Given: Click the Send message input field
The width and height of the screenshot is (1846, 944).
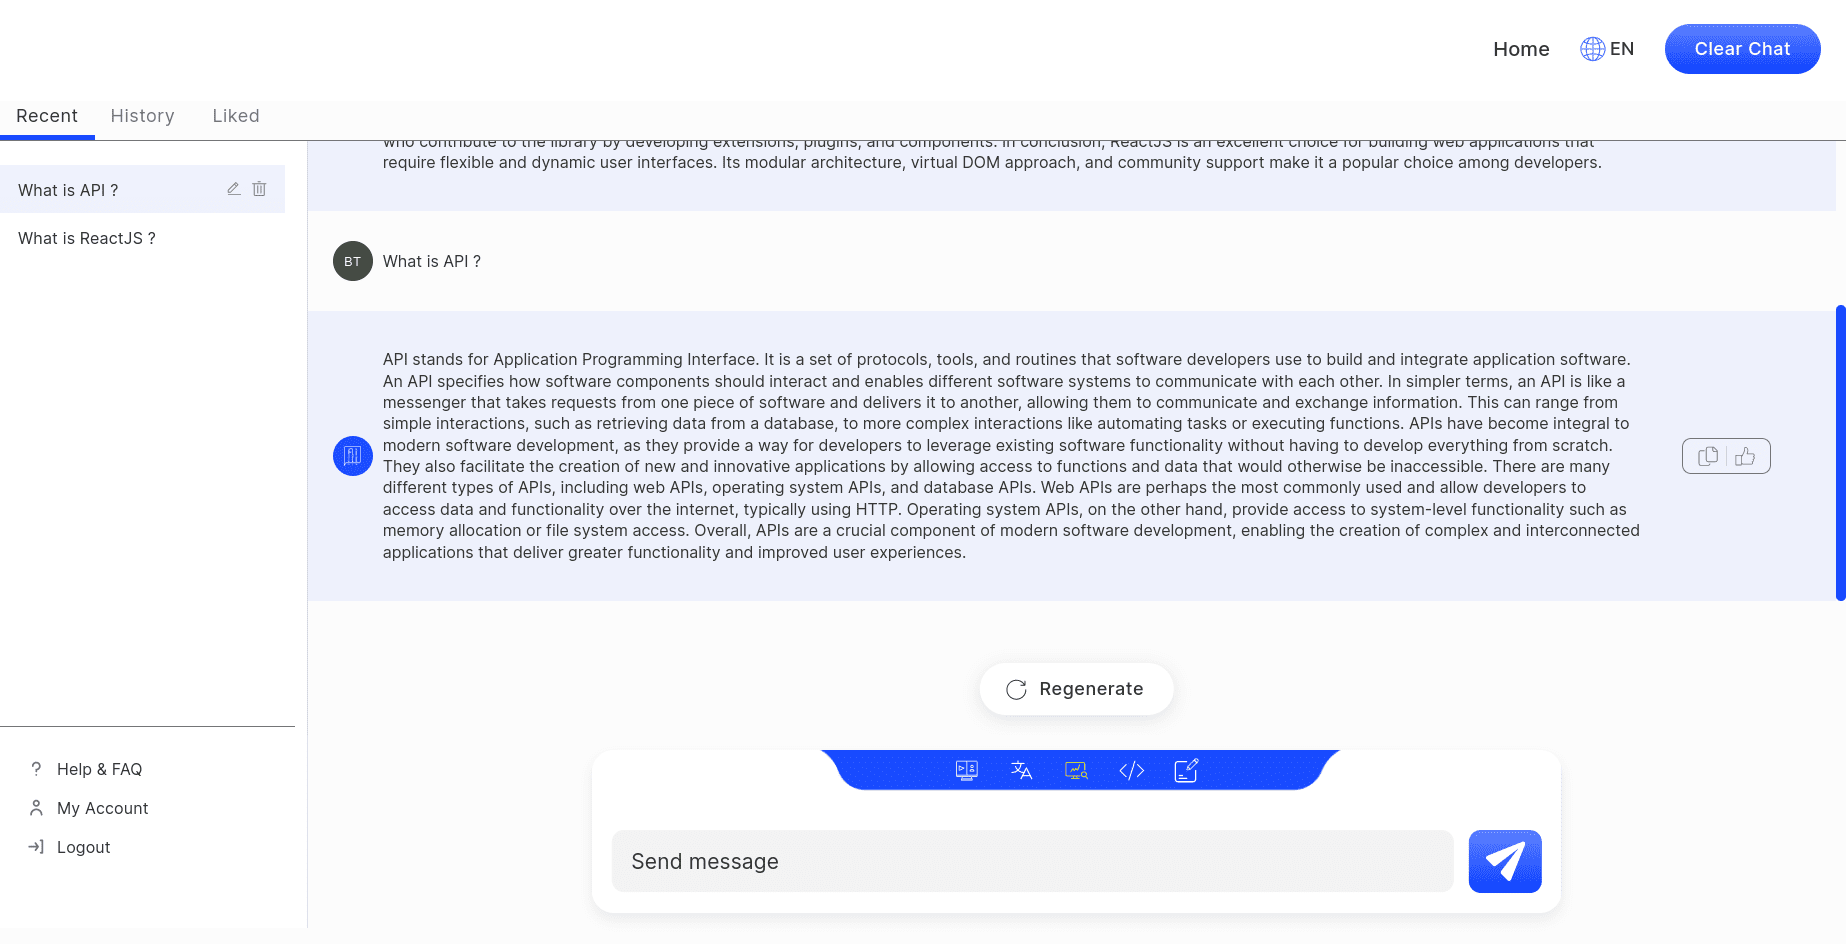Looking at the screenshot, I should [x=1032, y=861].
